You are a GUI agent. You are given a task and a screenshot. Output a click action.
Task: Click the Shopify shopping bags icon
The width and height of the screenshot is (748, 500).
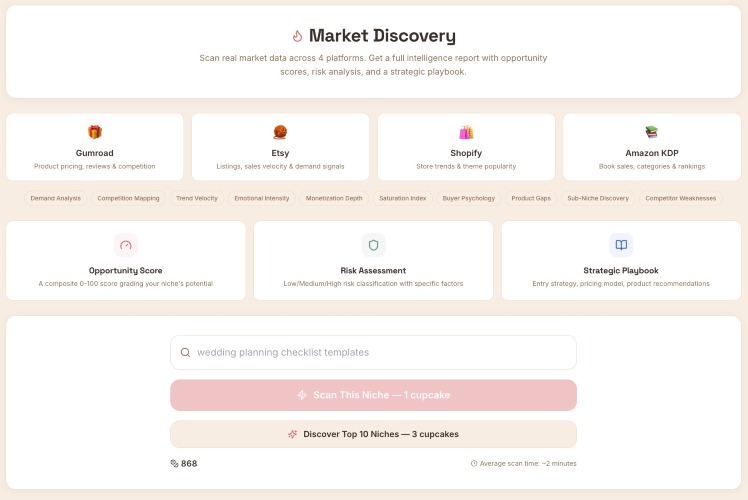click(x=466, y=132)
